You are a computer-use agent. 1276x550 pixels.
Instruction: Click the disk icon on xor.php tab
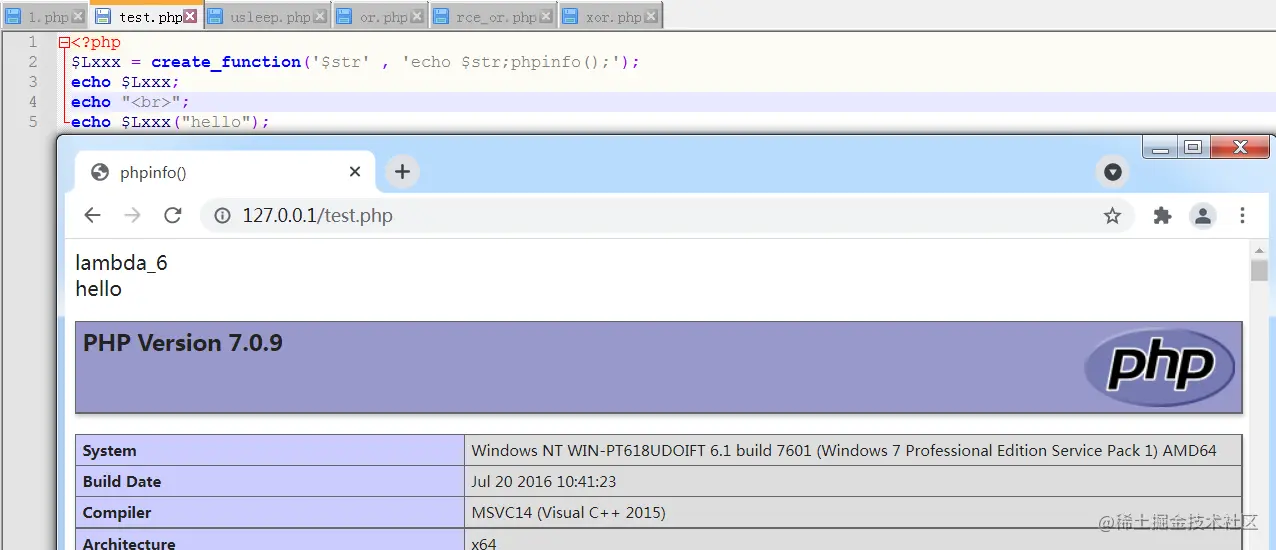[570, 17]
